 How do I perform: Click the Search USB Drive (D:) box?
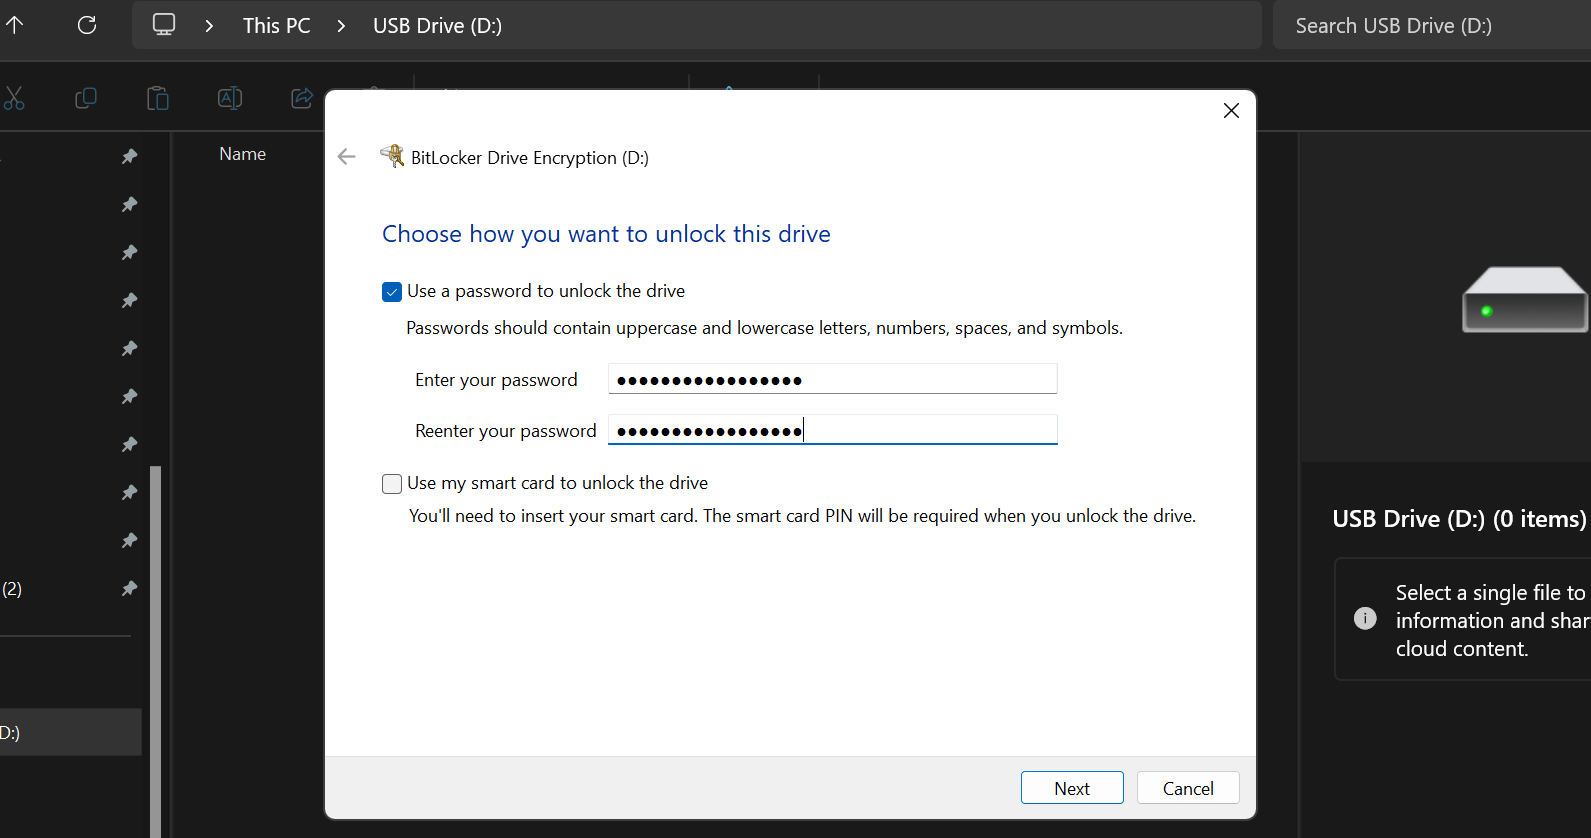point(1430,26)
